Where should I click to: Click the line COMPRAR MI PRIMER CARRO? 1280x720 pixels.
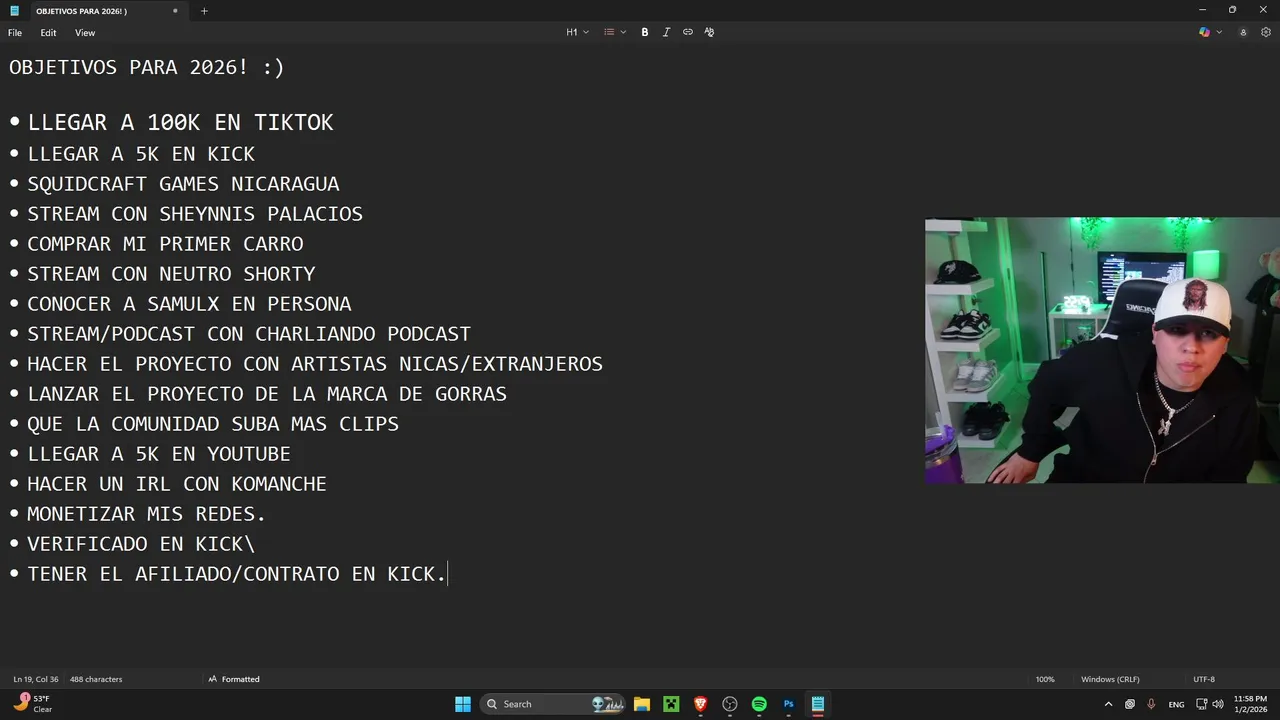165,244
